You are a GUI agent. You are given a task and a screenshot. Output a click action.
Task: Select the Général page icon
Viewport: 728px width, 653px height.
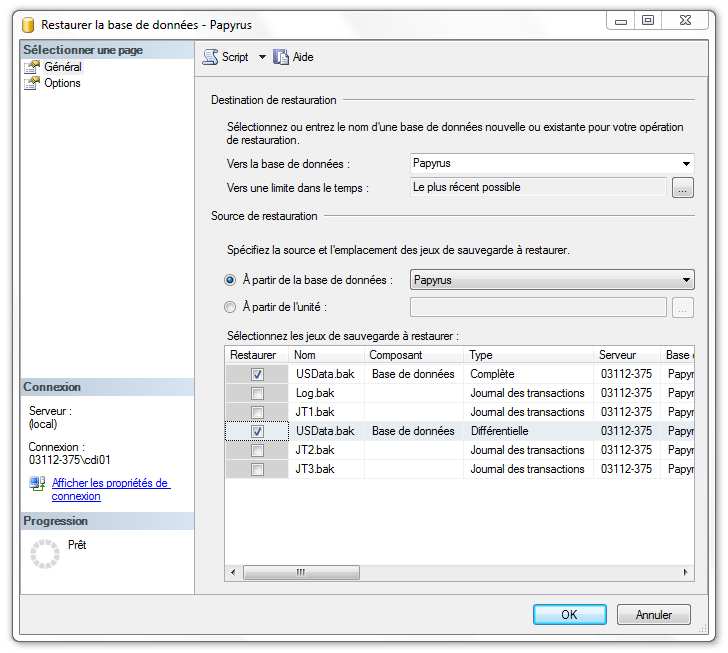click(31, 67)
